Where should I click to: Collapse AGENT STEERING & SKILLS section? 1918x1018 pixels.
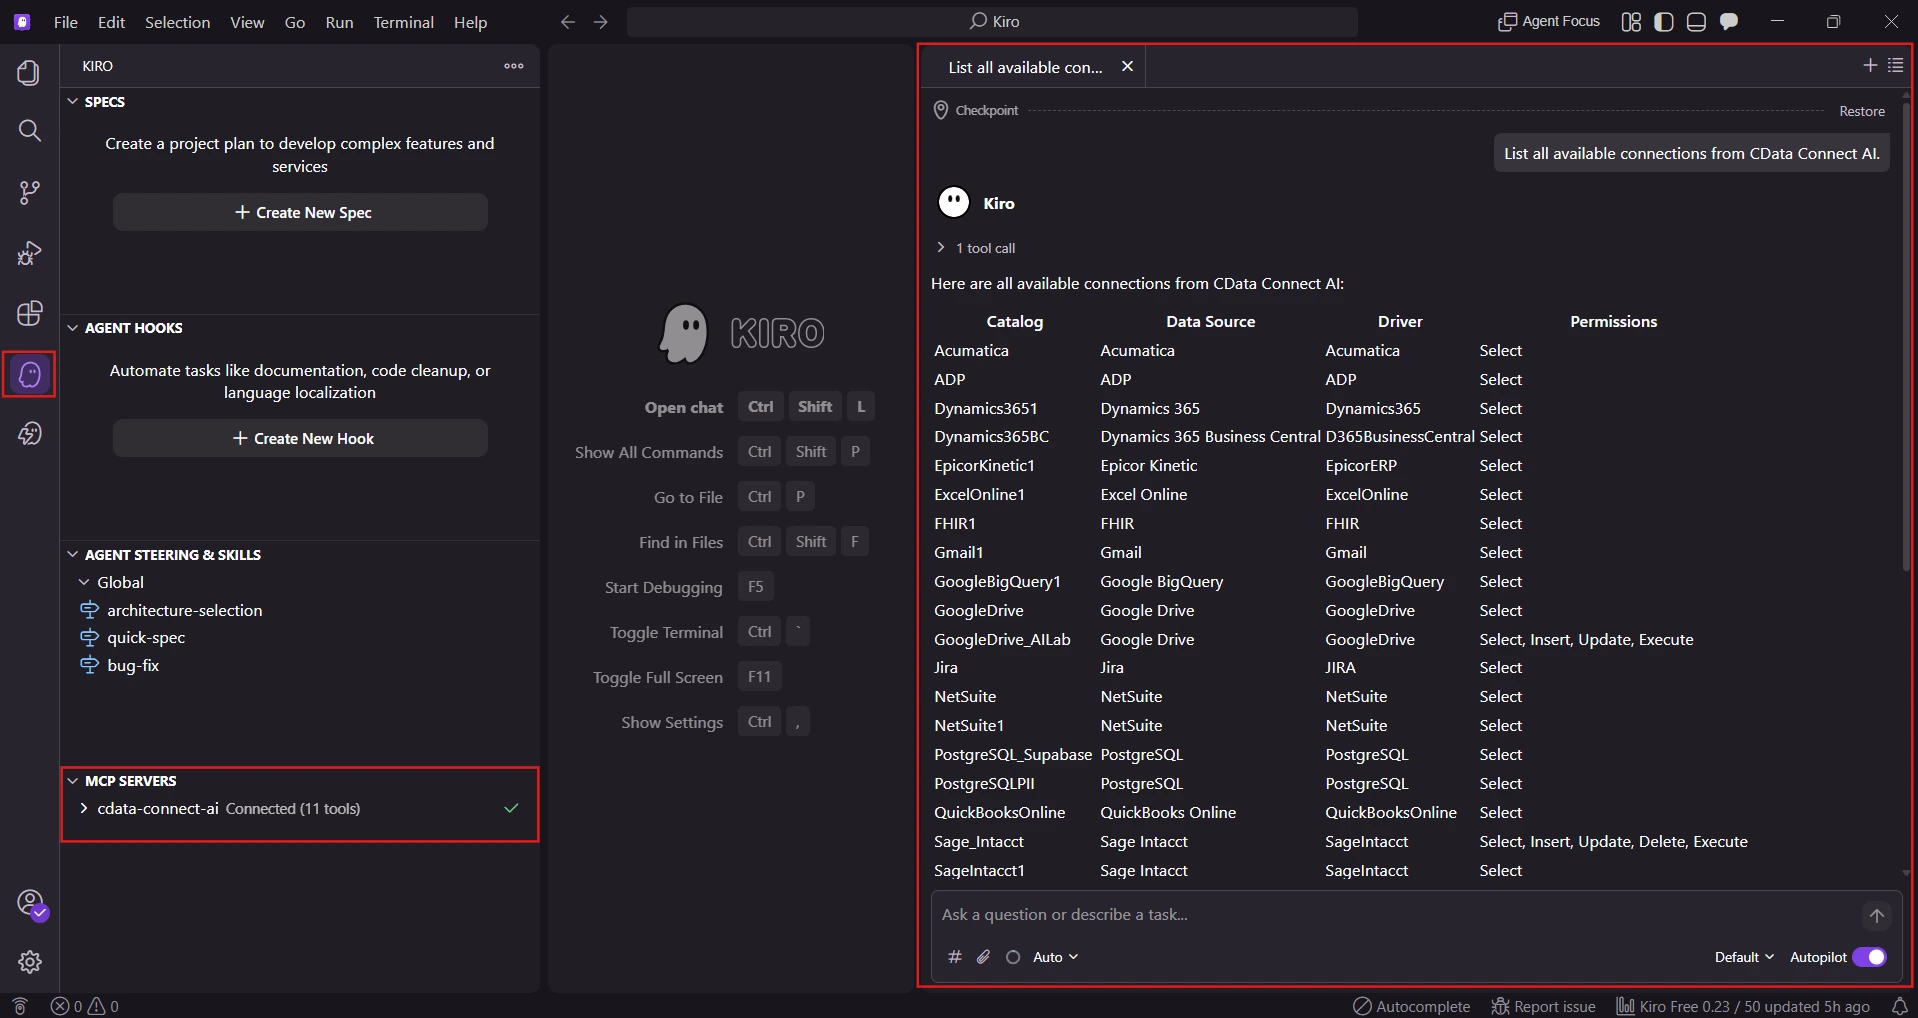73,555
